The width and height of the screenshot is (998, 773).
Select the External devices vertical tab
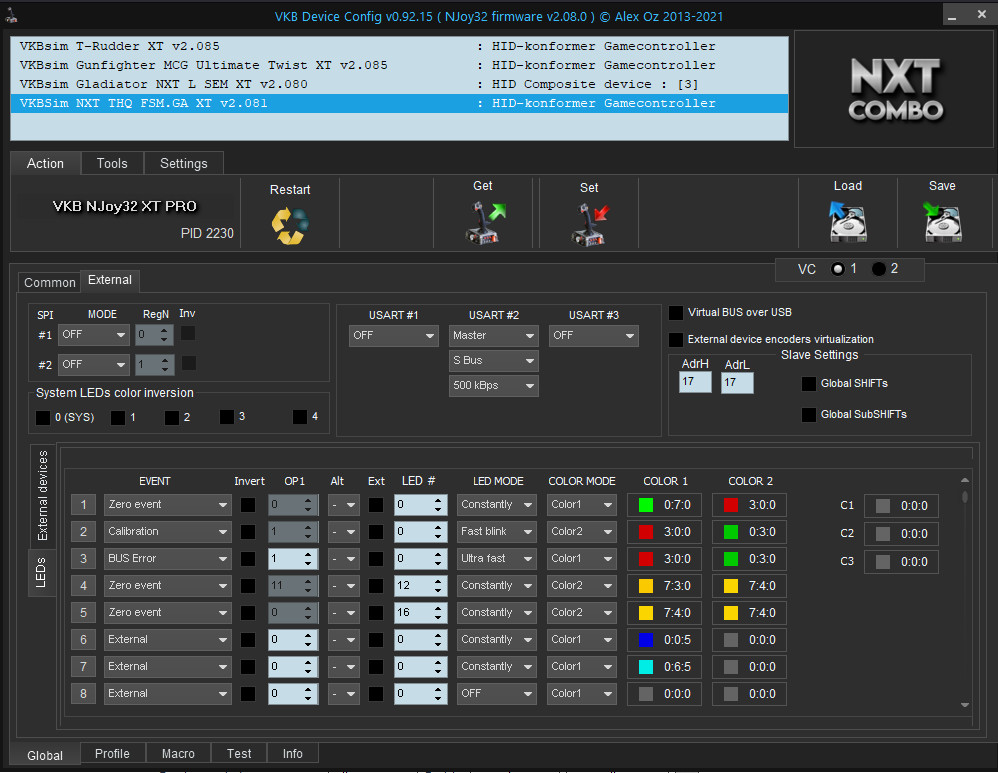pos(43,495)
